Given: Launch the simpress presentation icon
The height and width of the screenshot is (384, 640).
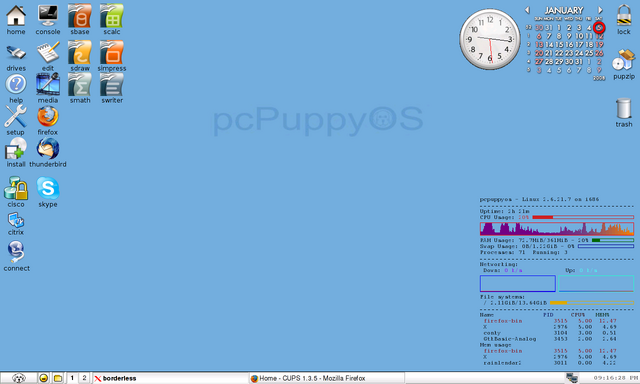Looking at the screenshot, I should [111, 52].
